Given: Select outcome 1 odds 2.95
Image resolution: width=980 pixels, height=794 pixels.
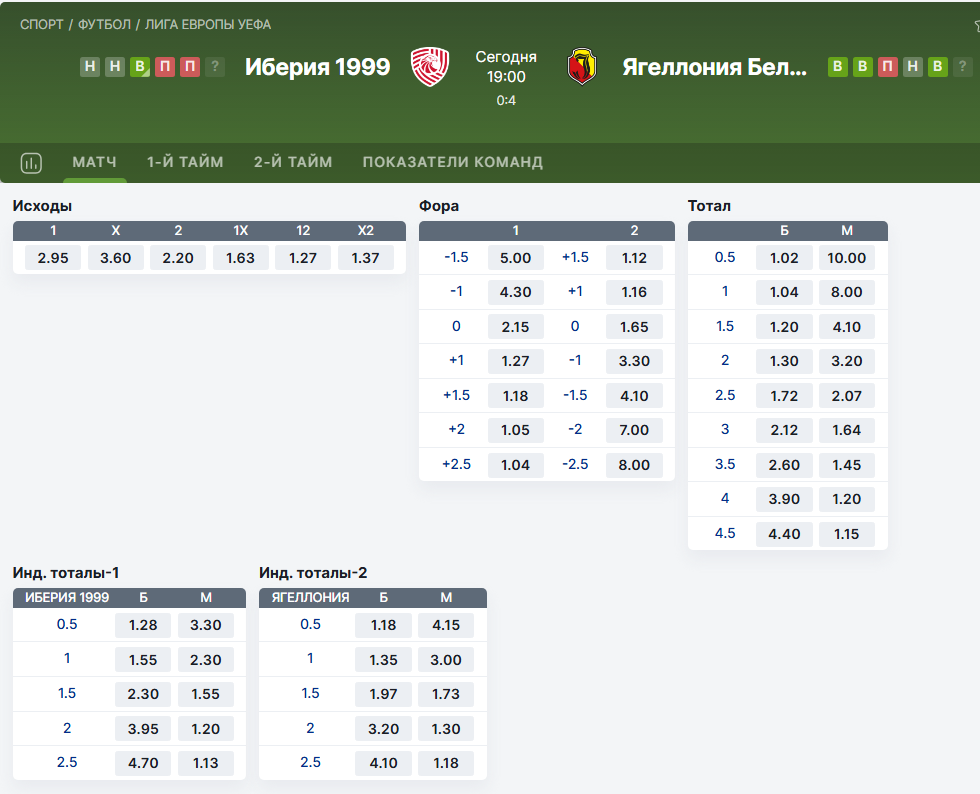Looking at the screenshot, I should [53, 258].
